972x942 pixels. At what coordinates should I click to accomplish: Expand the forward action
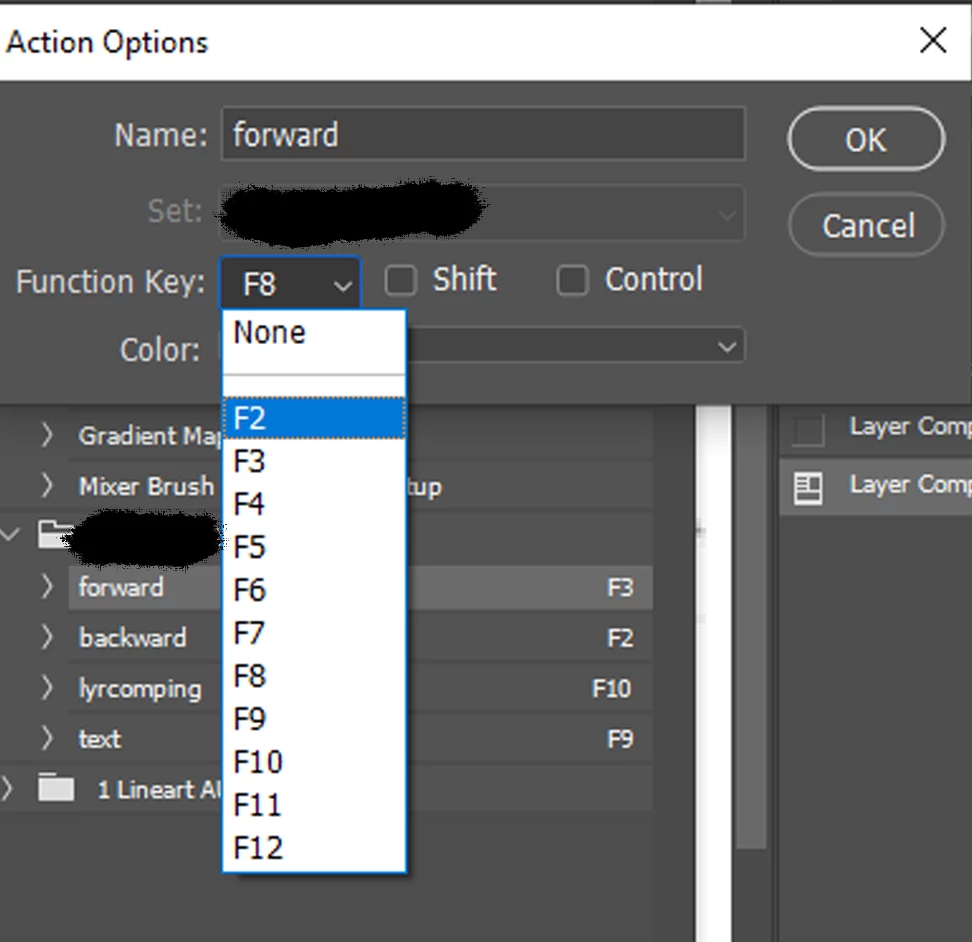point(47,586)
